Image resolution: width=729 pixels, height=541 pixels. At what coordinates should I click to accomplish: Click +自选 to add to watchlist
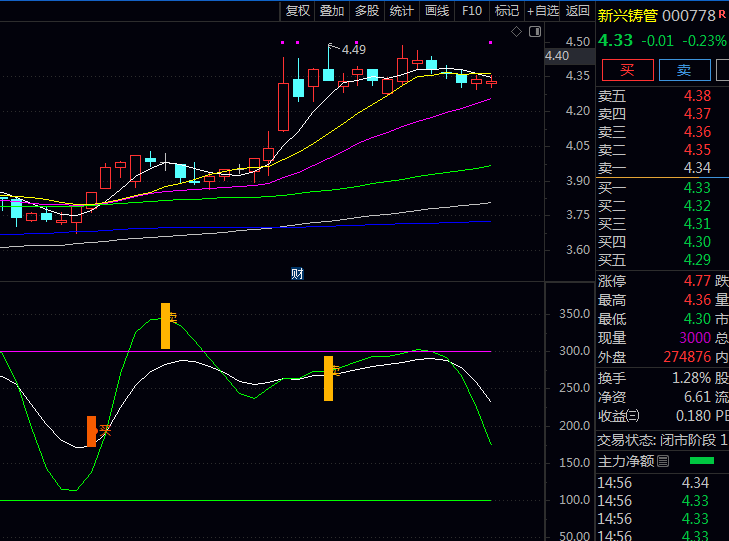(x=542, y=11)
